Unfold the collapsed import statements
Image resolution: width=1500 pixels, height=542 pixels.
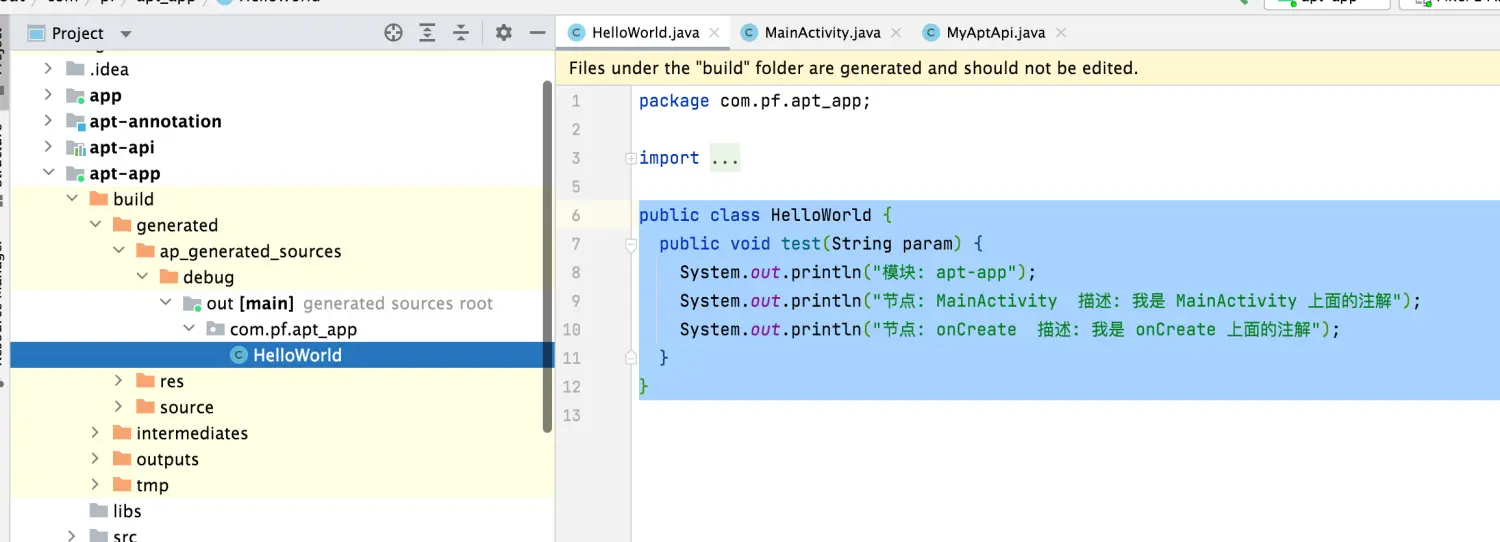click(x=630, y=158)
